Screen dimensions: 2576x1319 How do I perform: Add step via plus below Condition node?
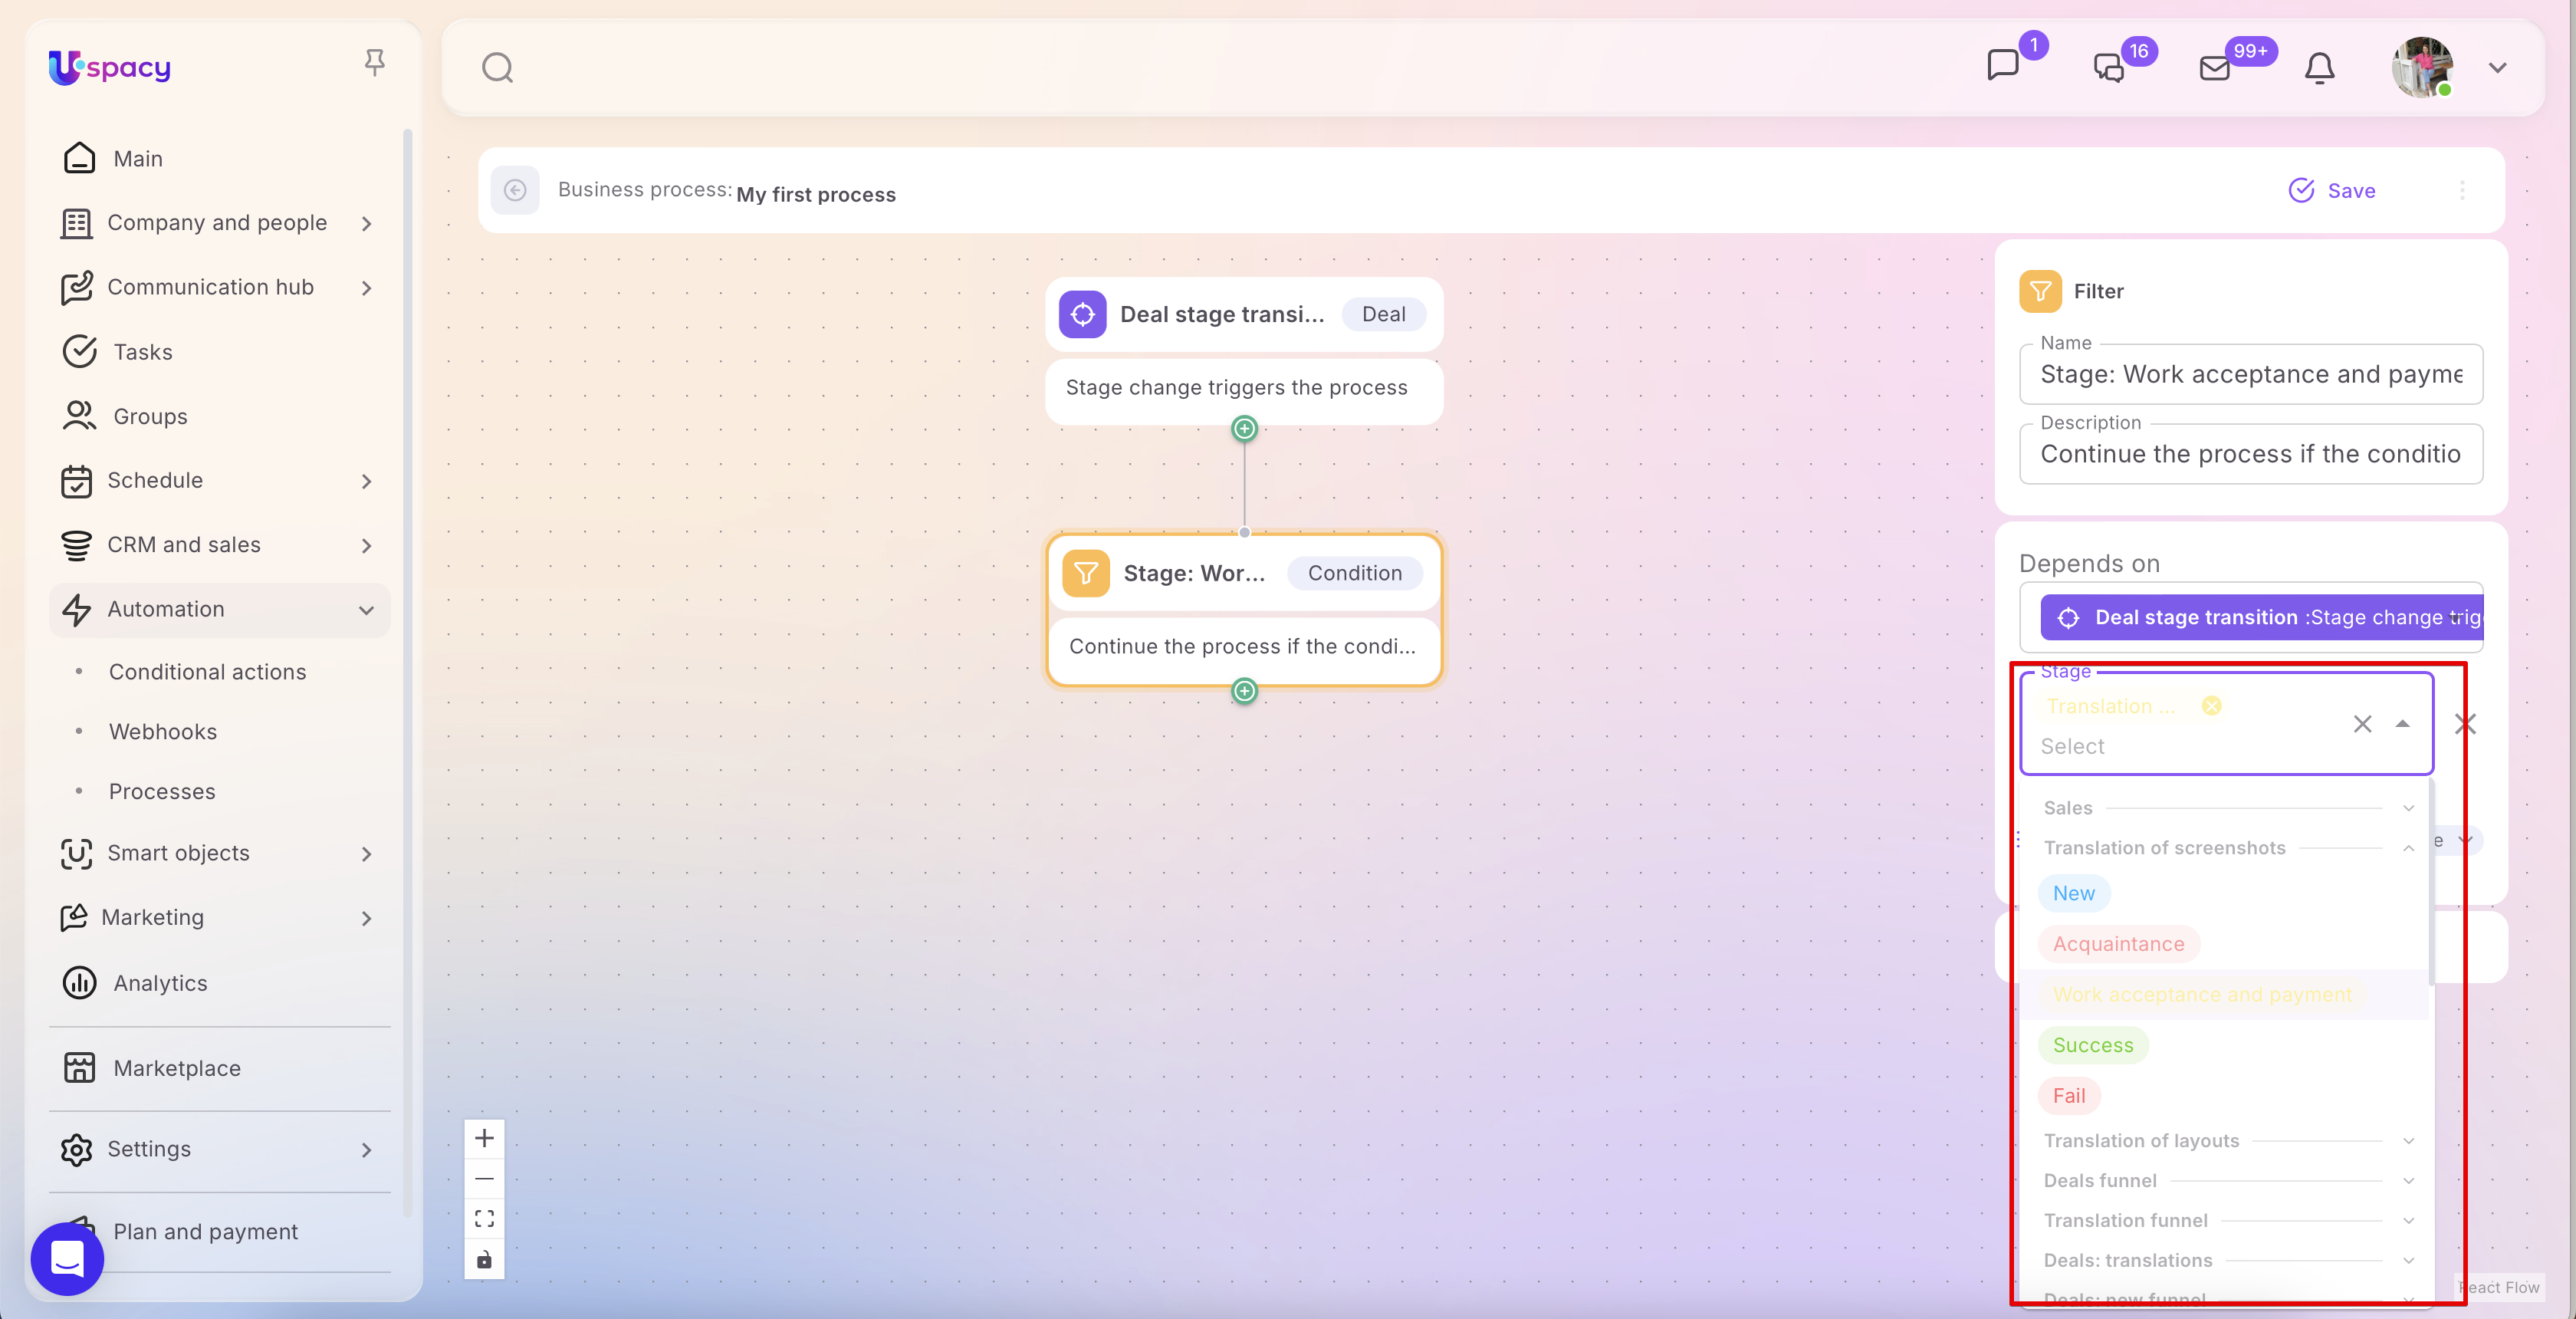1244,691
